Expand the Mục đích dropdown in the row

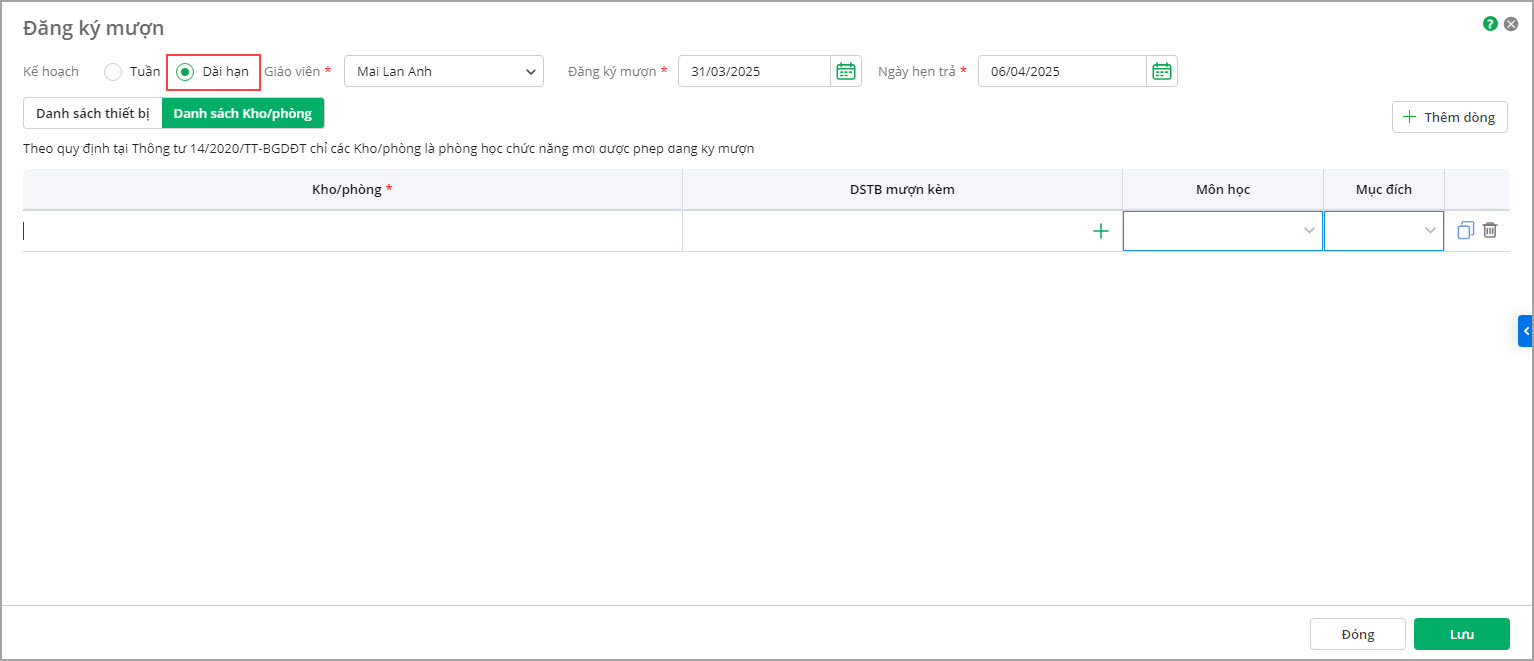[1383, 231]
